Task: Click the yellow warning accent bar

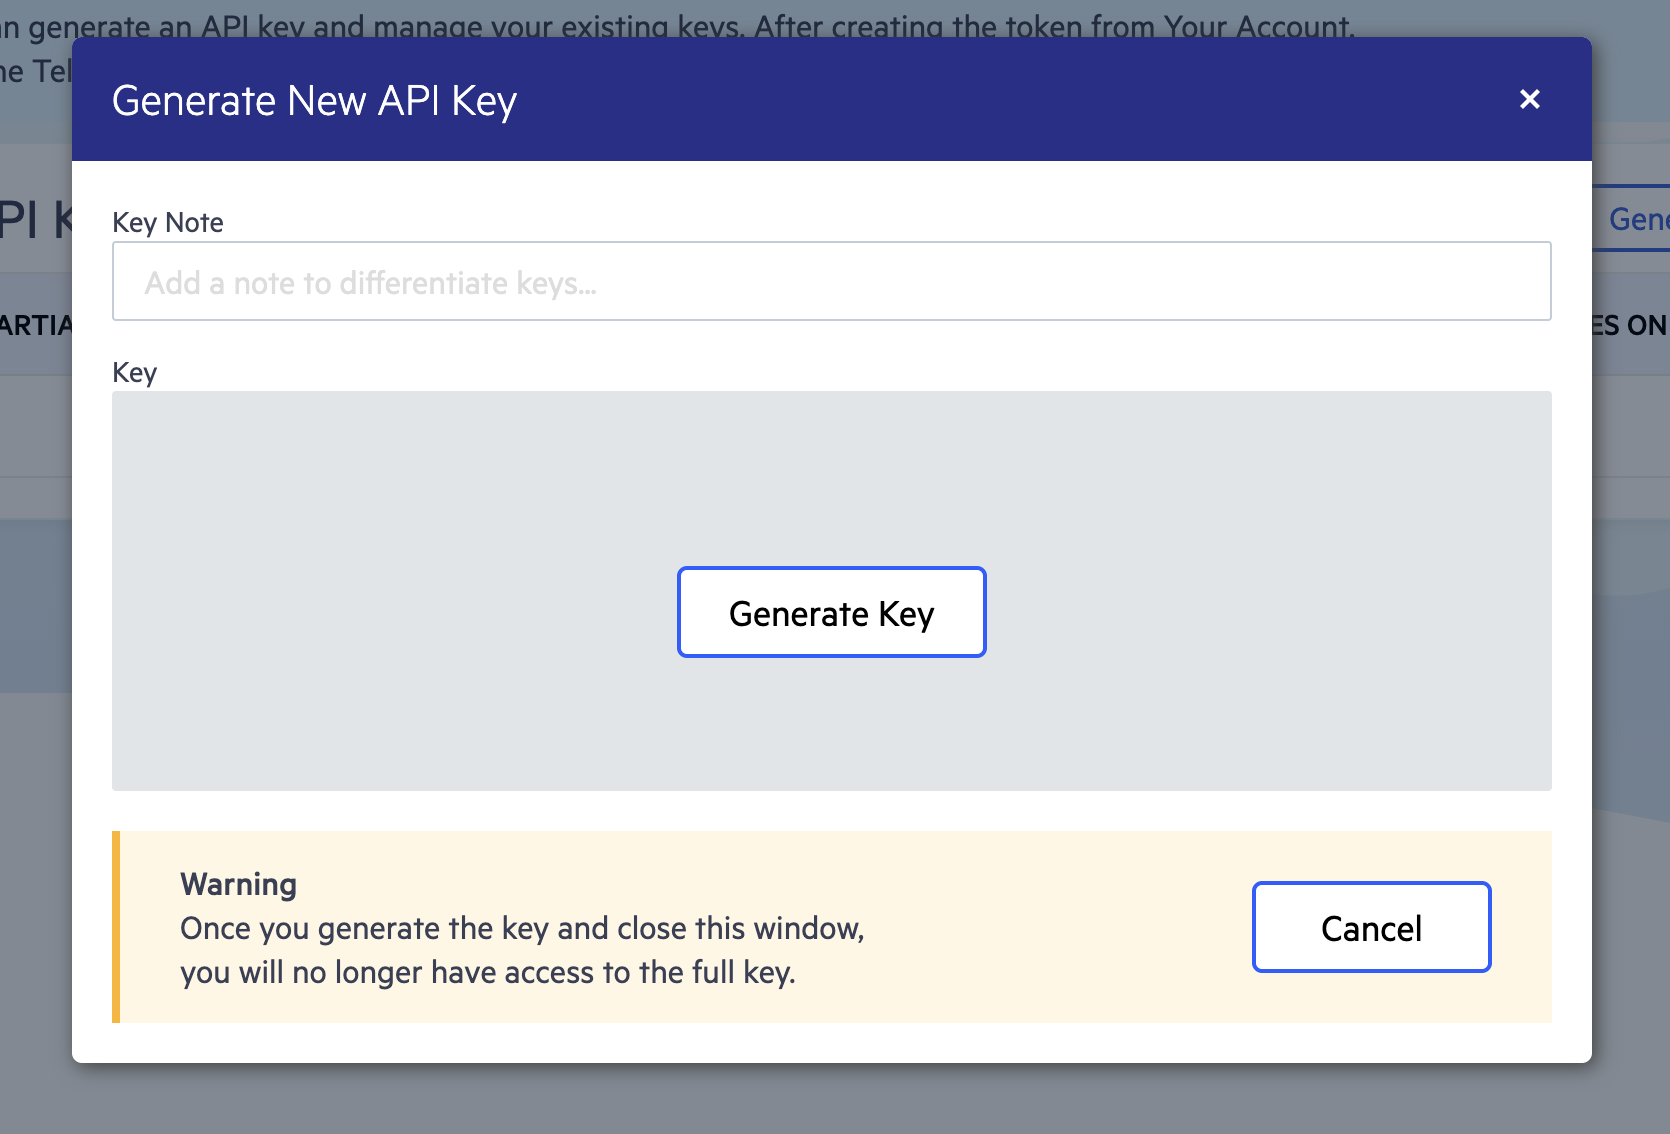Action: click(116, 927)
